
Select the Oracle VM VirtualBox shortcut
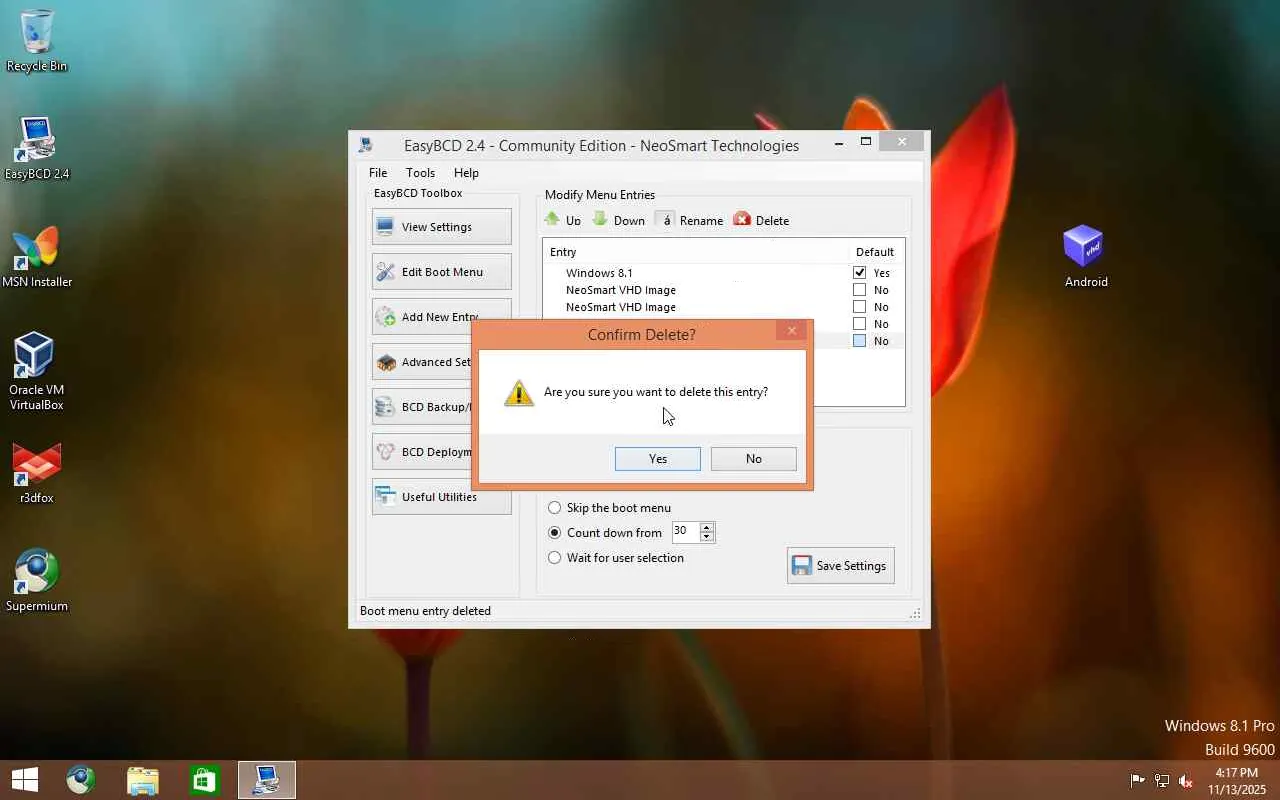click(36, 372)
